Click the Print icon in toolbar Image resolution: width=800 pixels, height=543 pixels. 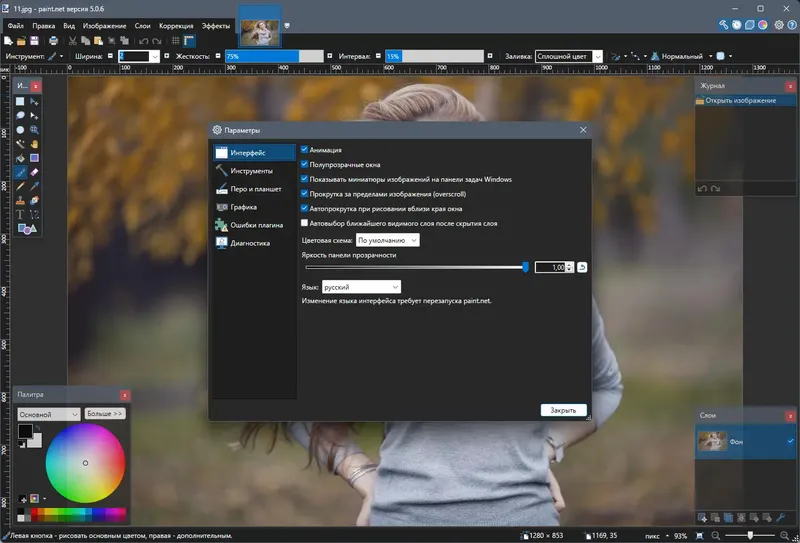53,41
